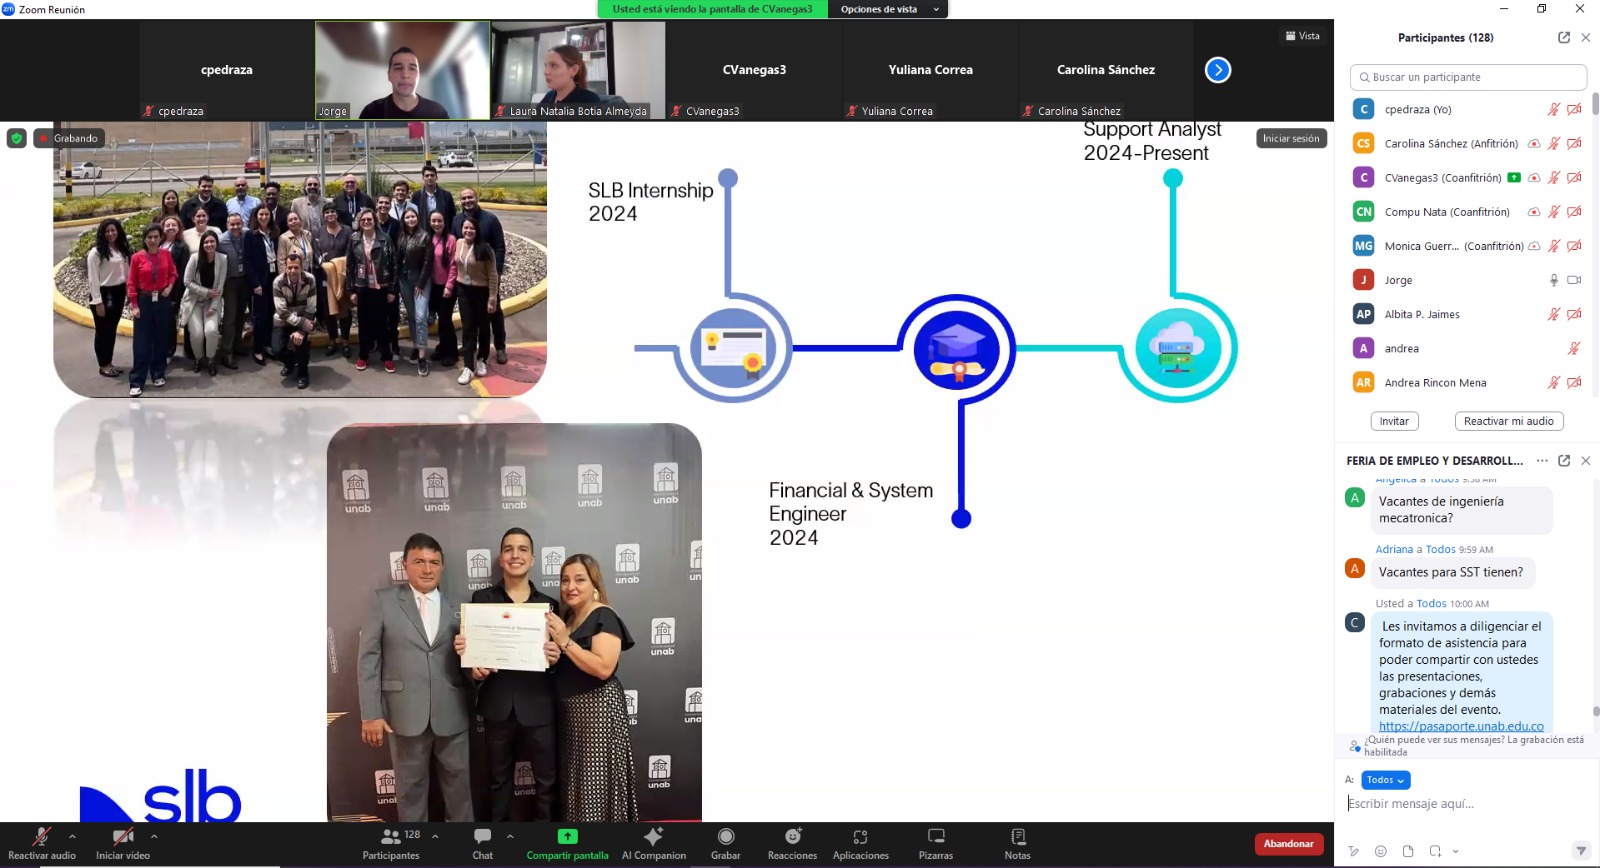
Task: Open the Vista layout menu
Action: (x=1302, y=36)
